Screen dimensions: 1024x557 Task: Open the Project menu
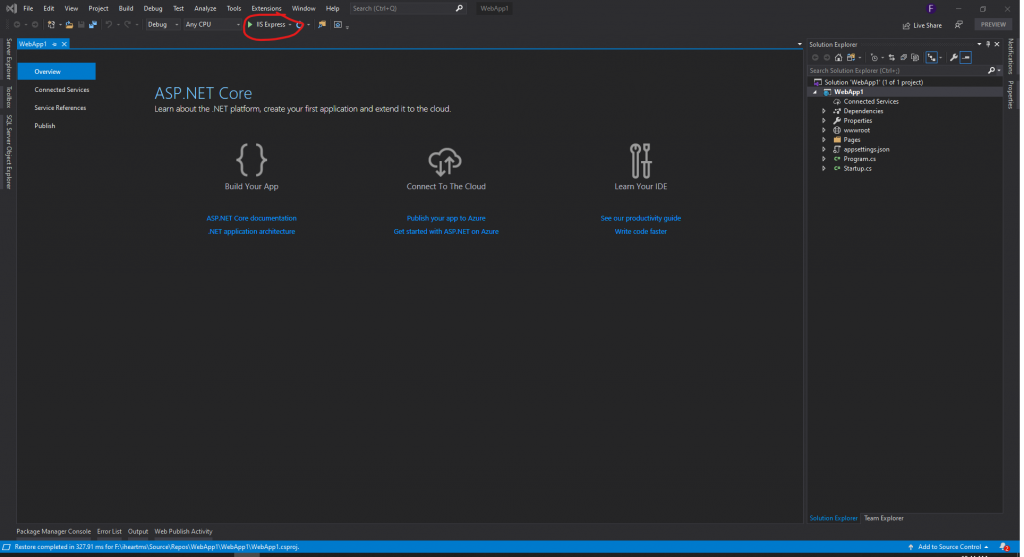point(99,8)
